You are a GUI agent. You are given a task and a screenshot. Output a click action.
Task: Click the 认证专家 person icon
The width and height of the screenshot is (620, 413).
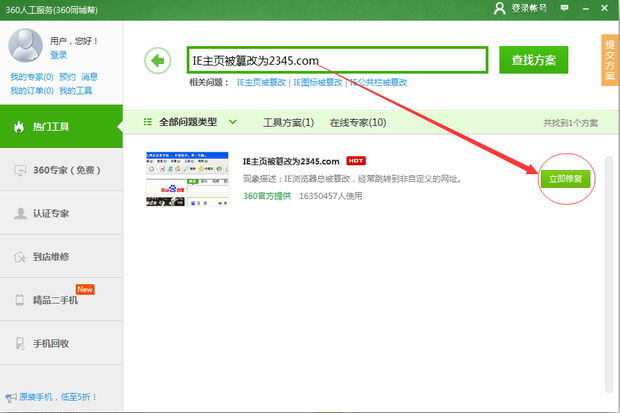(x=19, y=214)
